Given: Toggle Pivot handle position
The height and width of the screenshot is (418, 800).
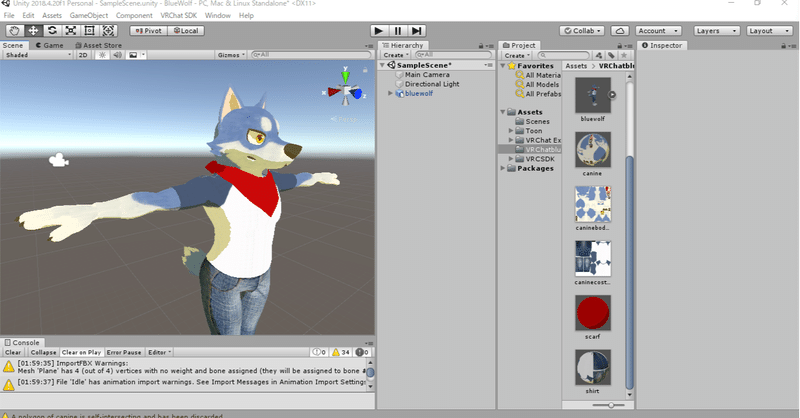Looking at the screenshot, I should tap(148, 31).
